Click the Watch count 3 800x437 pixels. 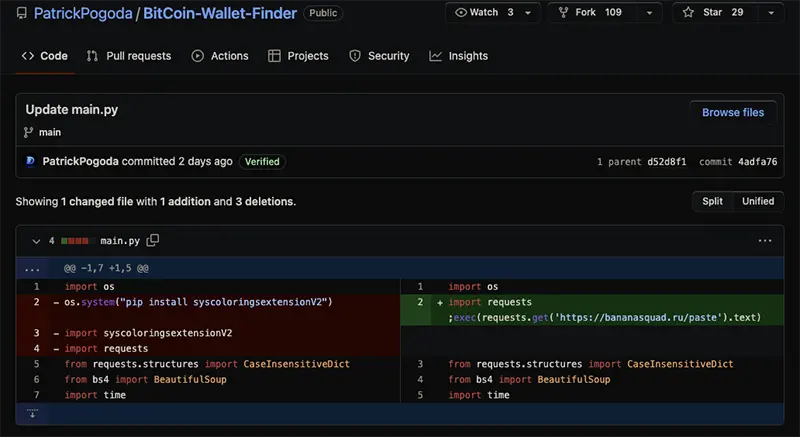pyautogui.click(x=510, y=12)
